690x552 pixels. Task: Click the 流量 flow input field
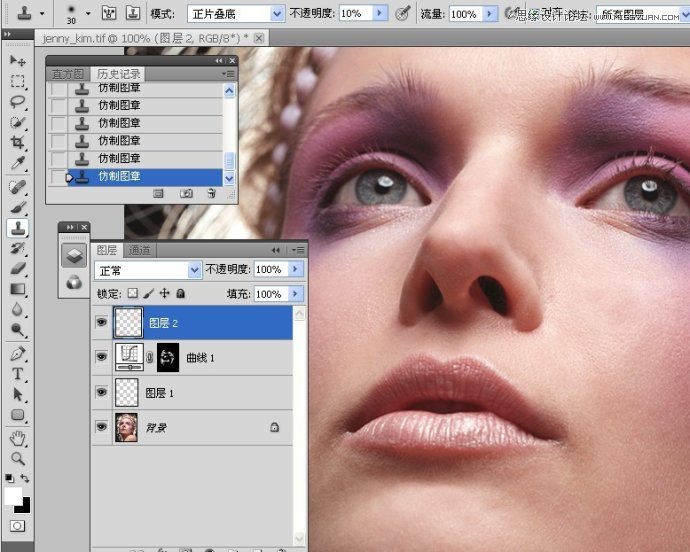464,14
